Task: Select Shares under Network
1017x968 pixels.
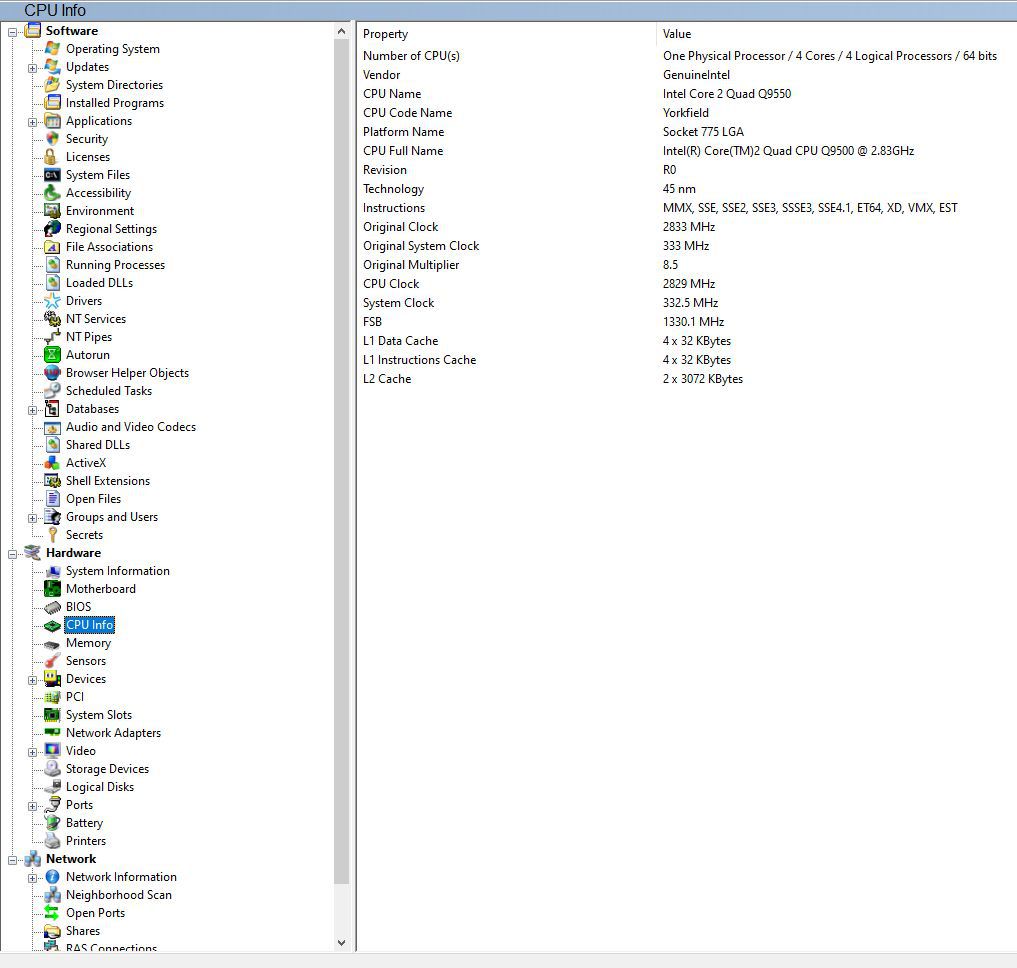Action: pyautogui.click(x=83, y=931)
